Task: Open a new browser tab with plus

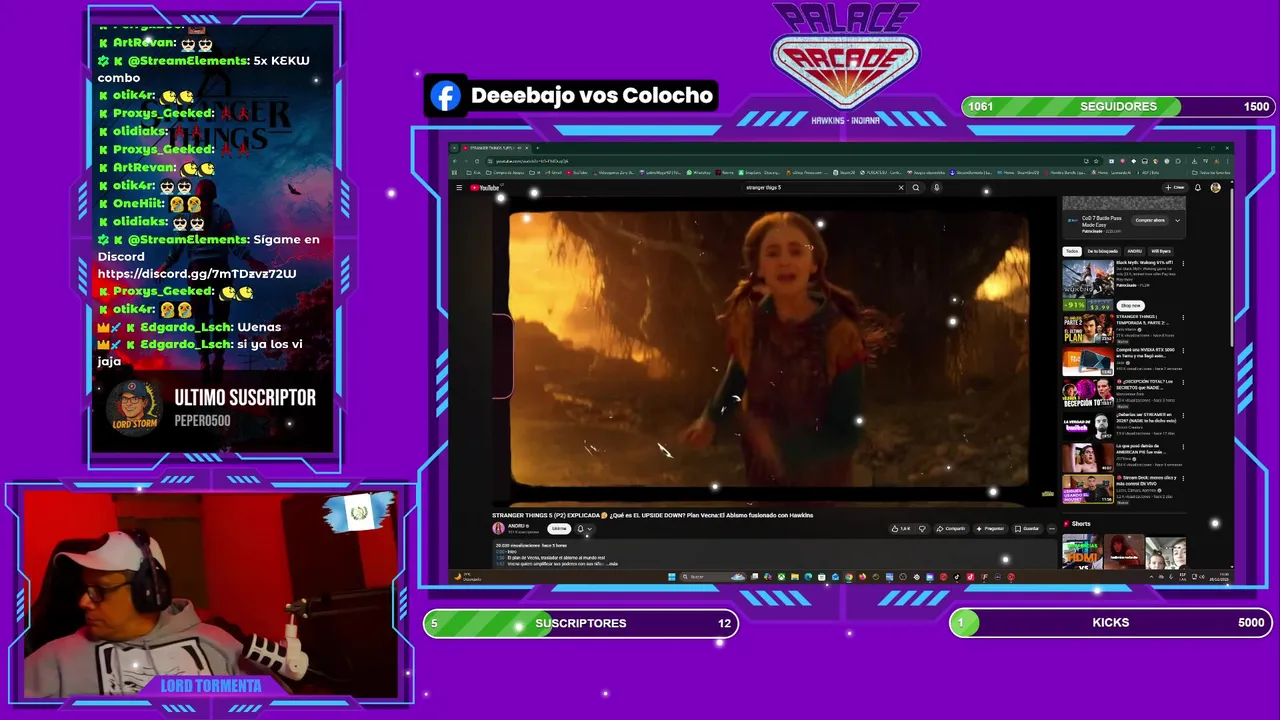Action: pos(537,148)
